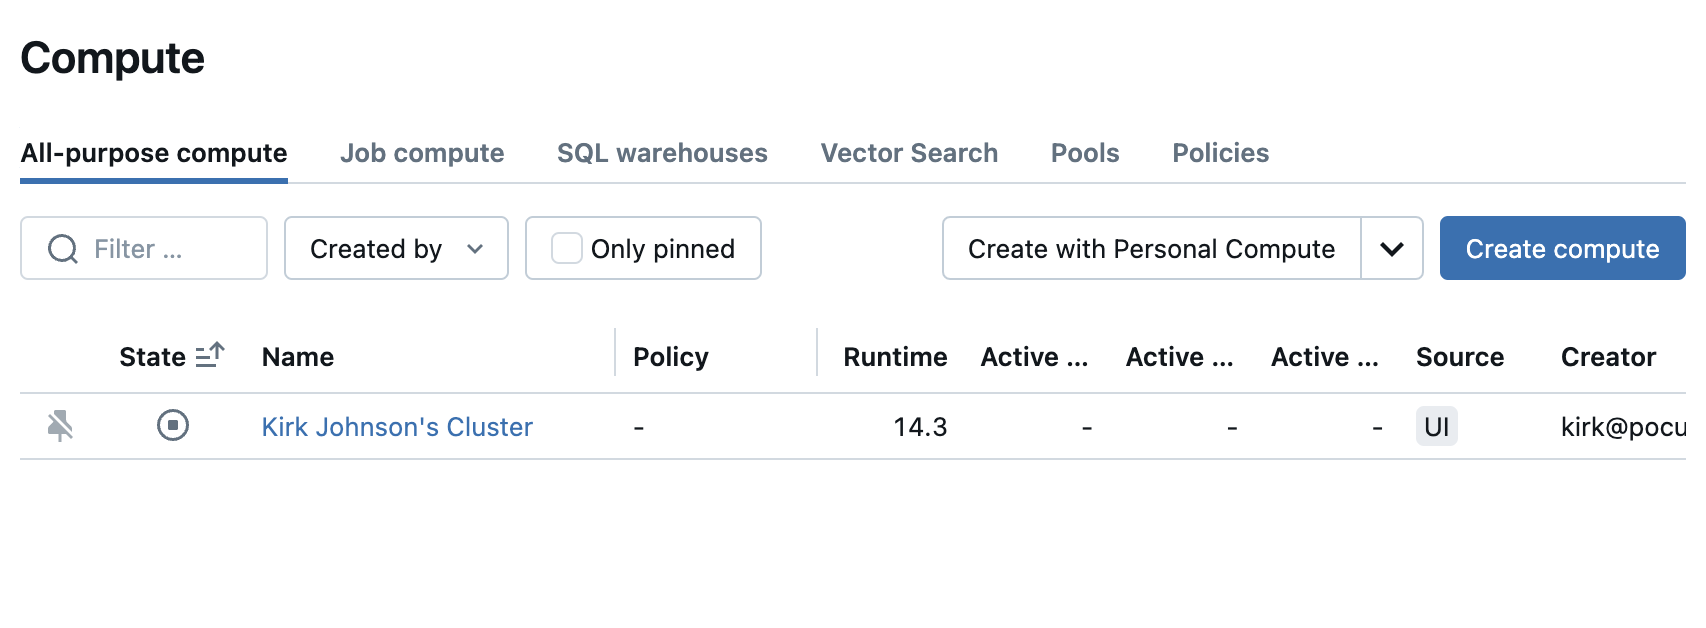Select the Pools tab
The height and width of the screenshot is (628, 1706).
pyautogui.click(x=1085, y=153)
